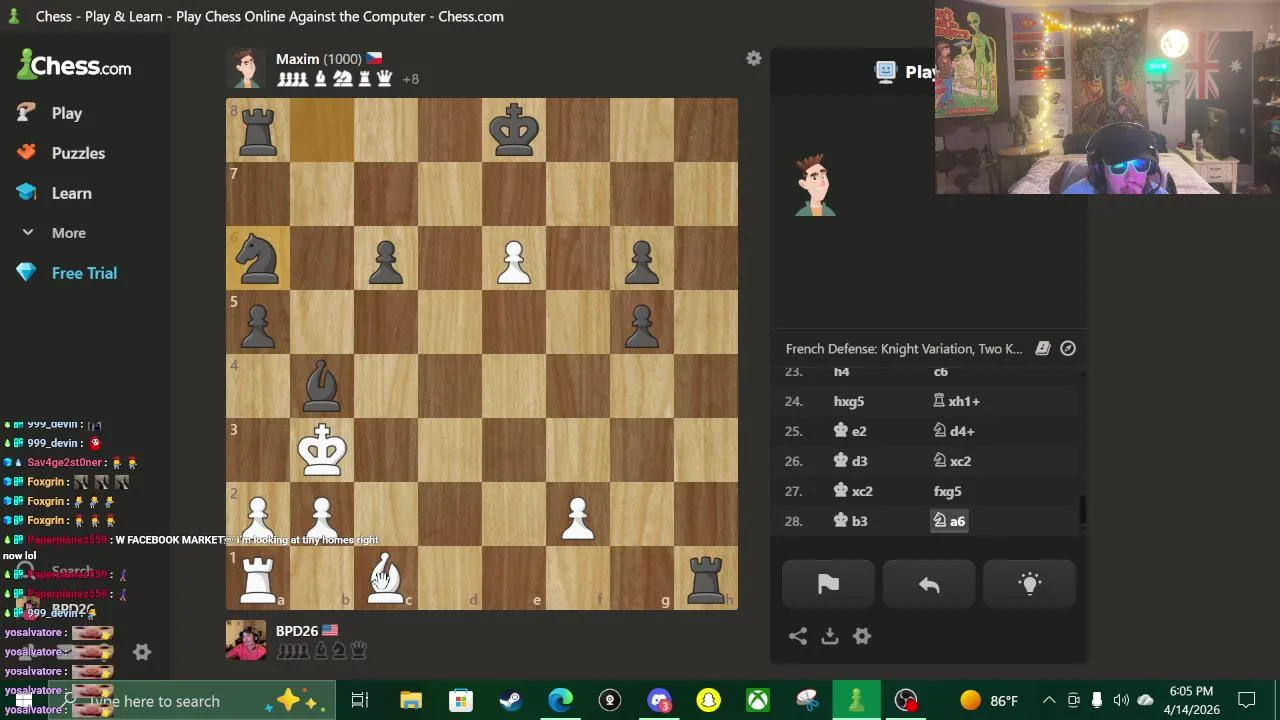The width and height of the screenshot is (1280, 720).
Task: Select move 24 rook xh1+ in move list
Action: (956, 401)
